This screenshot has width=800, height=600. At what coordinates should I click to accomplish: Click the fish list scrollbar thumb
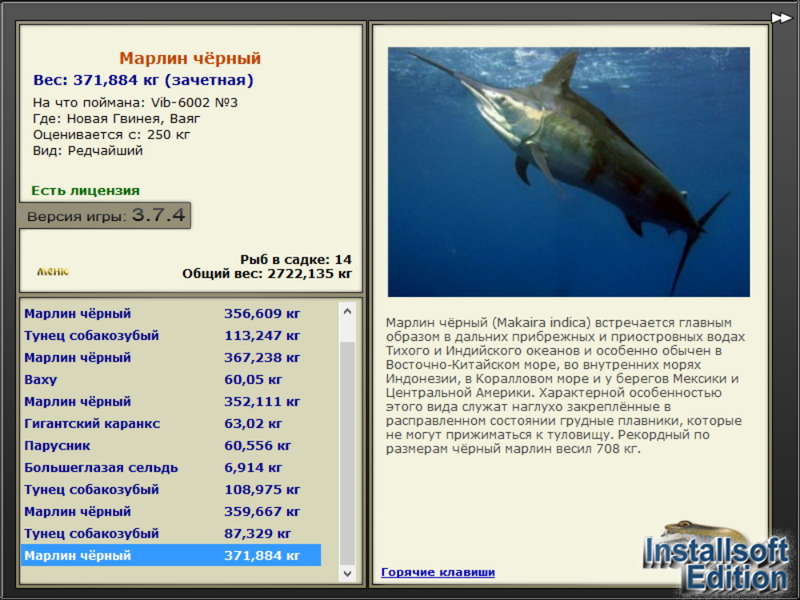click(347, 453)
